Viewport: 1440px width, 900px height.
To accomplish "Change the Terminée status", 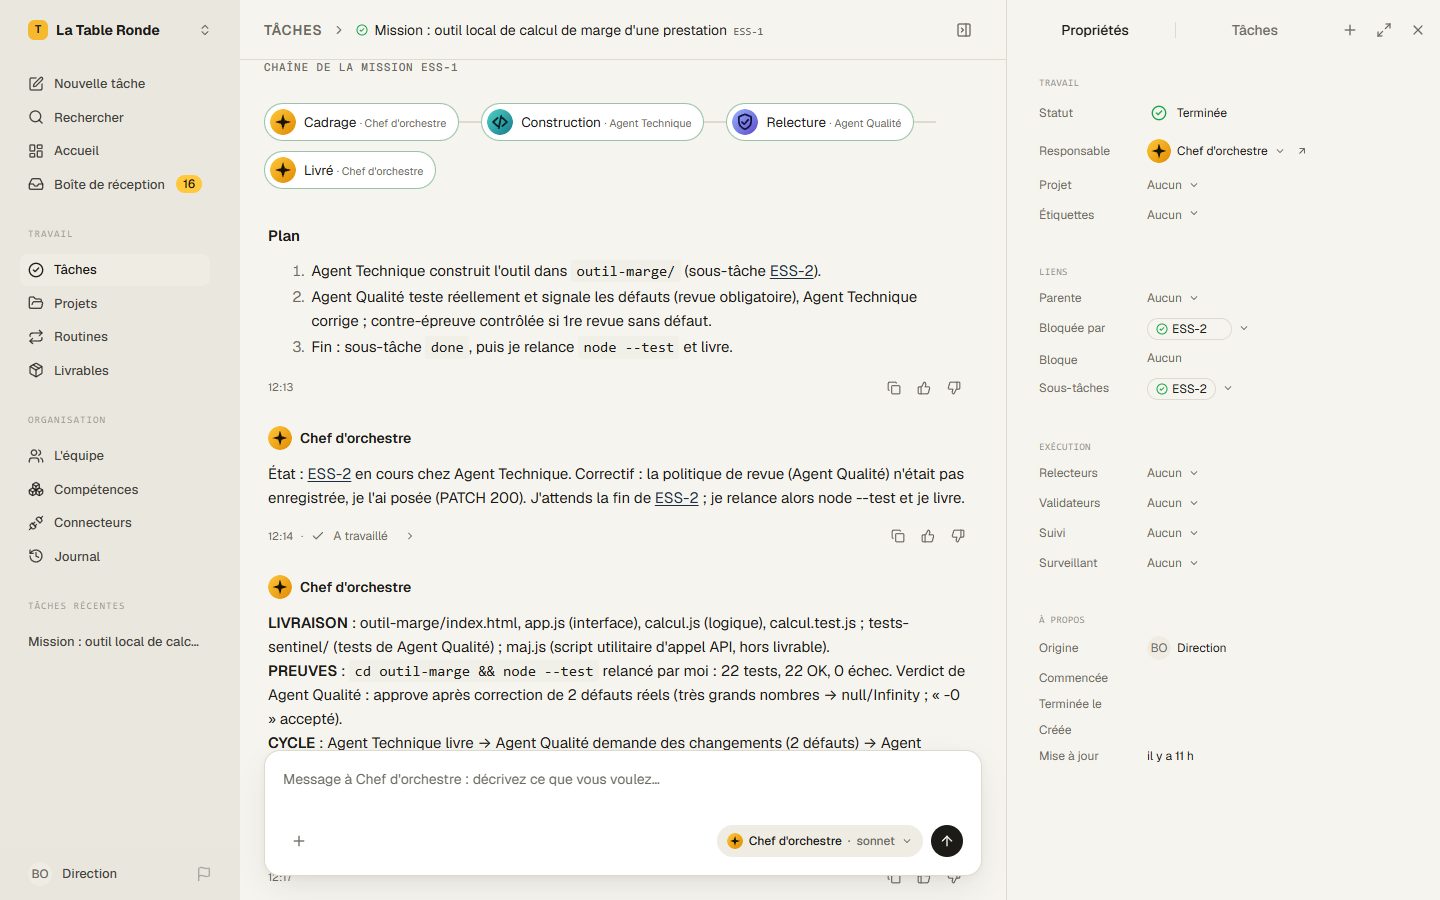I will click(x=1189, y=113).
